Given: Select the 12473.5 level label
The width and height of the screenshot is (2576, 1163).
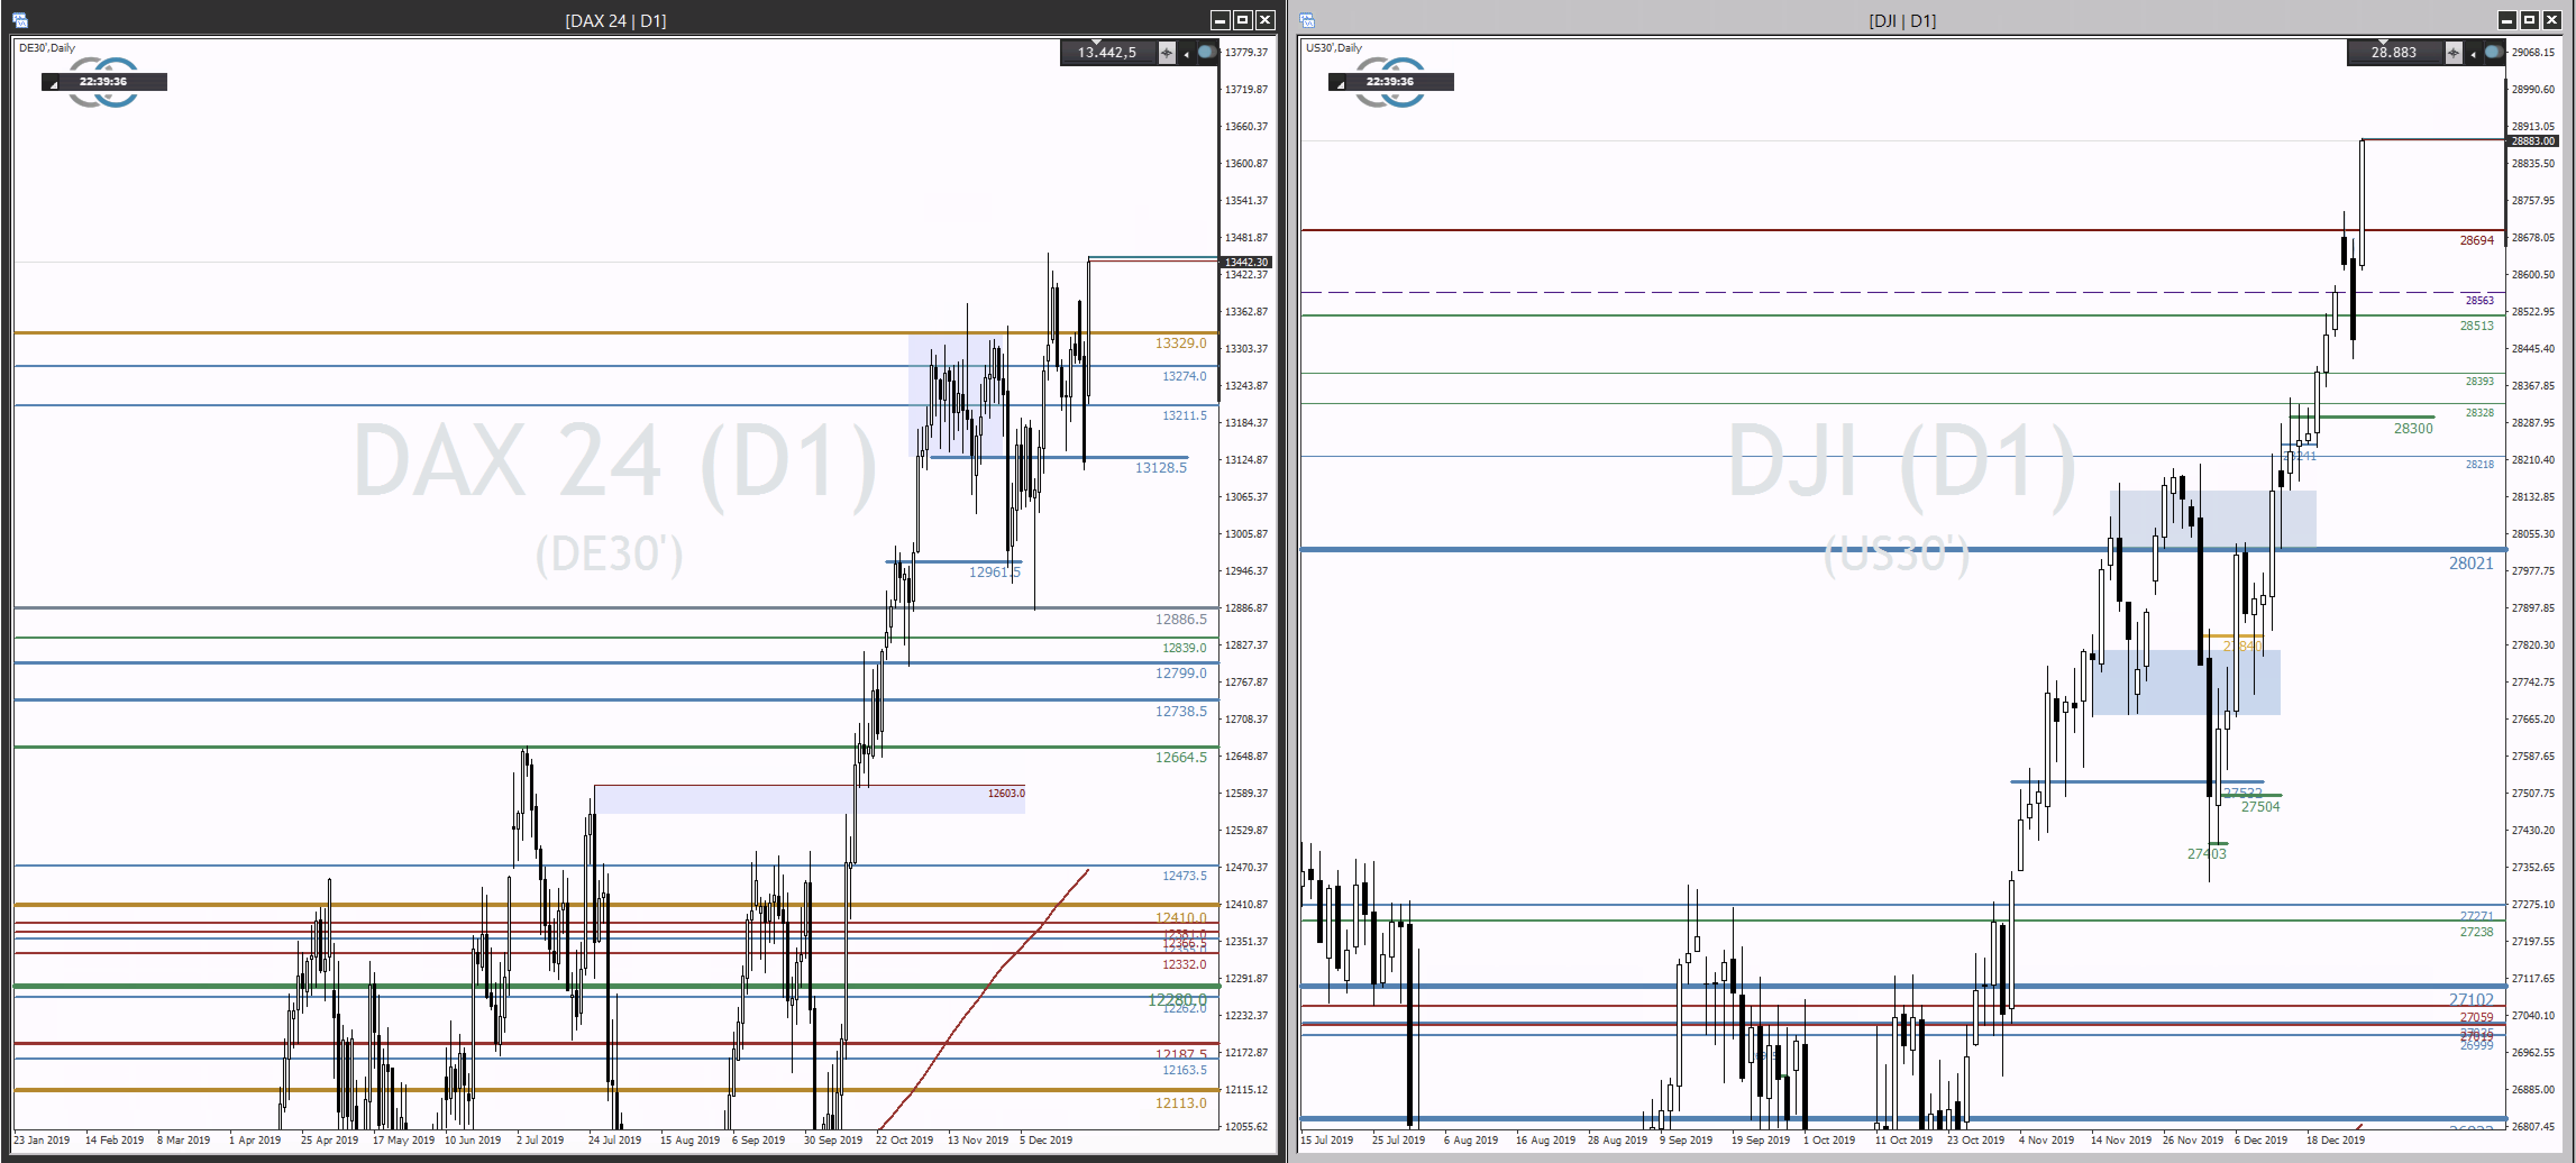Looking at the screenshot, I should pyautogui.click(x=1184, y=875).
